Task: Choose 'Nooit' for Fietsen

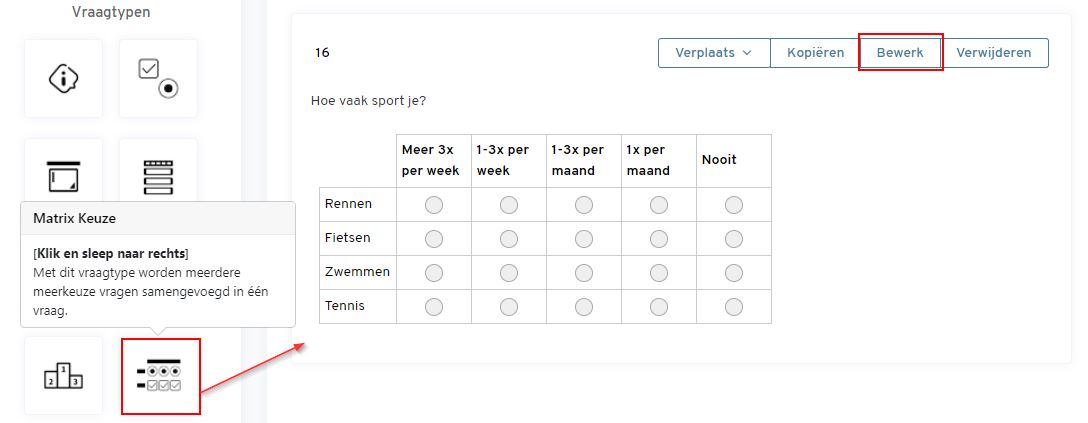Action: click(733, 239)
